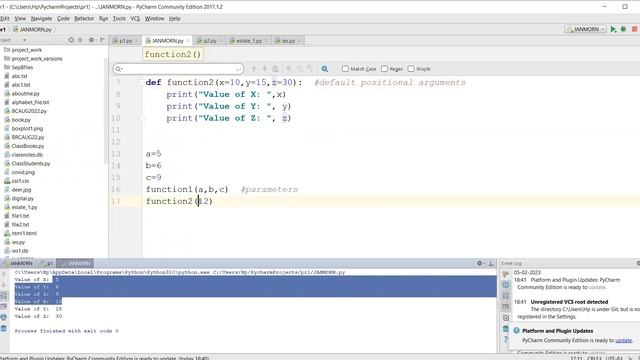This screenshot has height=360, width=640.
Task: Clear Event Log with its trash icon
Action: 506,329
